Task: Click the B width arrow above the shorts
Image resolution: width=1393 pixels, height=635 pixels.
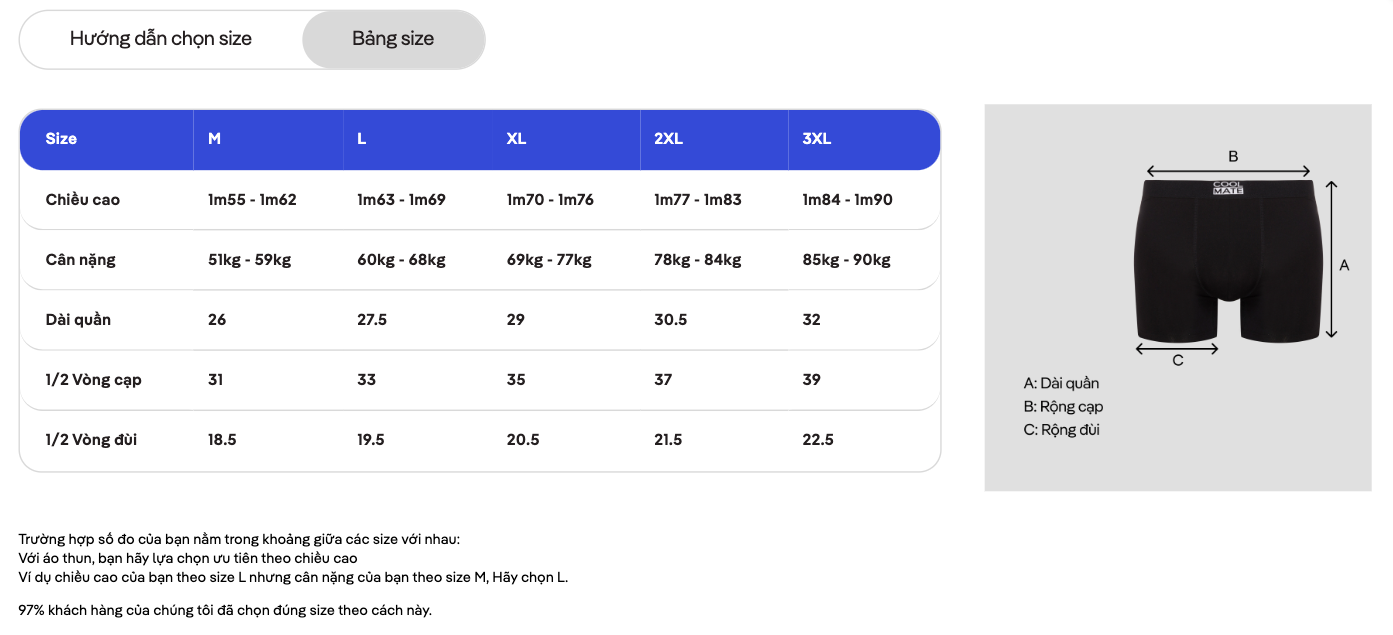Action: pyautogui.click(x=1228, y=171)
